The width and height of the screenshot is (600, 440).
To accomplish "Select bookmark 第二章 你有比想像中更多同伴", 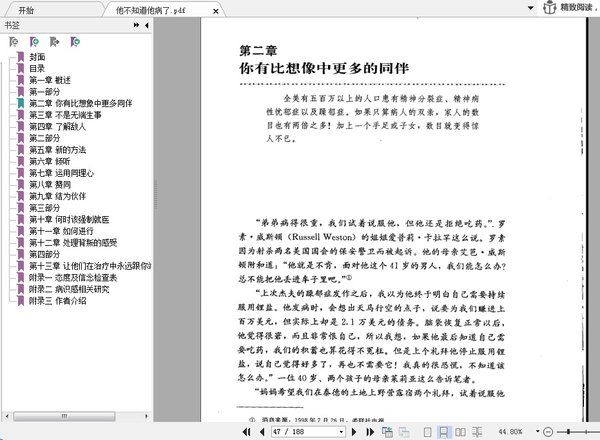I will [x=81, y=103].
